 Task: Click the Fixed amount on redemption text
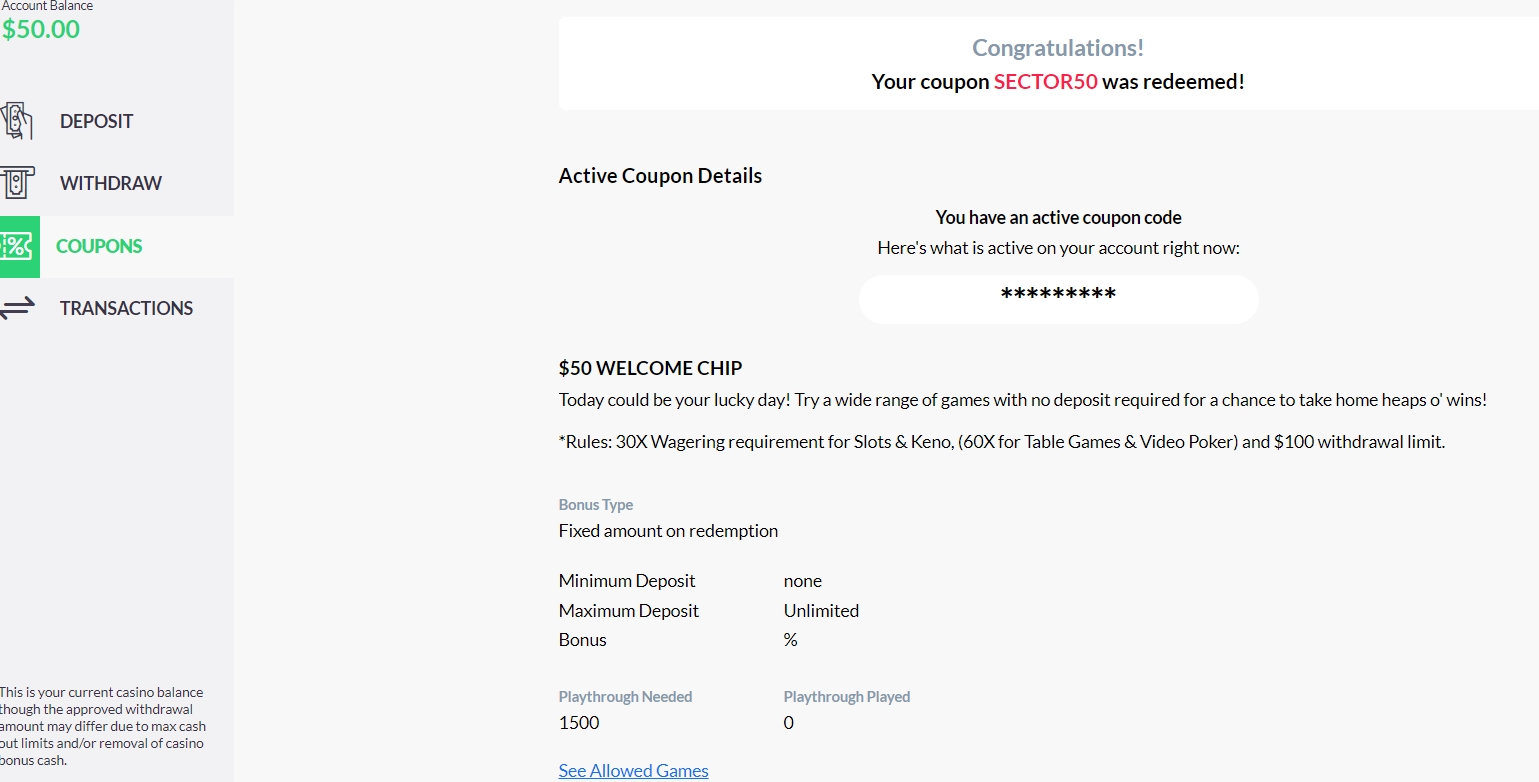click(x=668, y=530)
